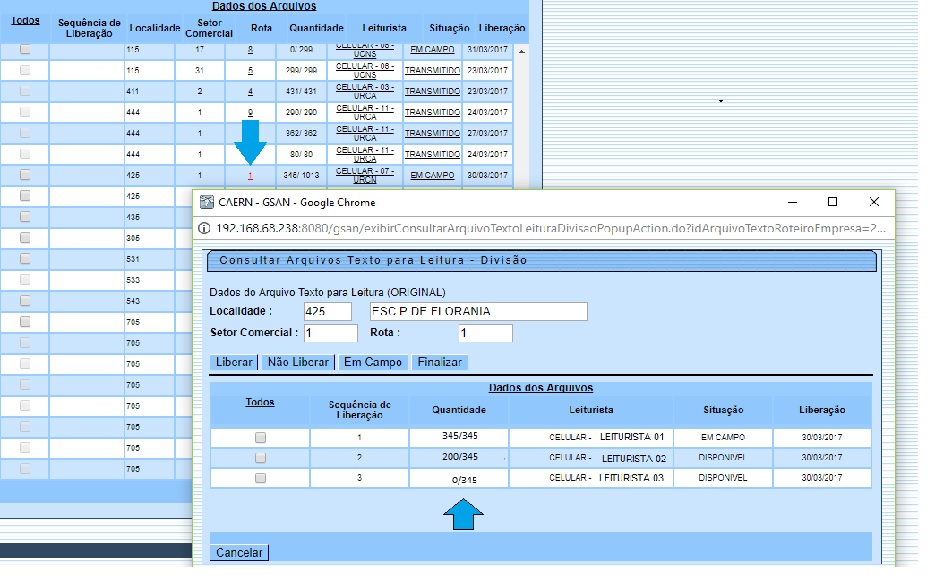Check the box for Sequência de Liberação 1 in popup

click(260, 438)
